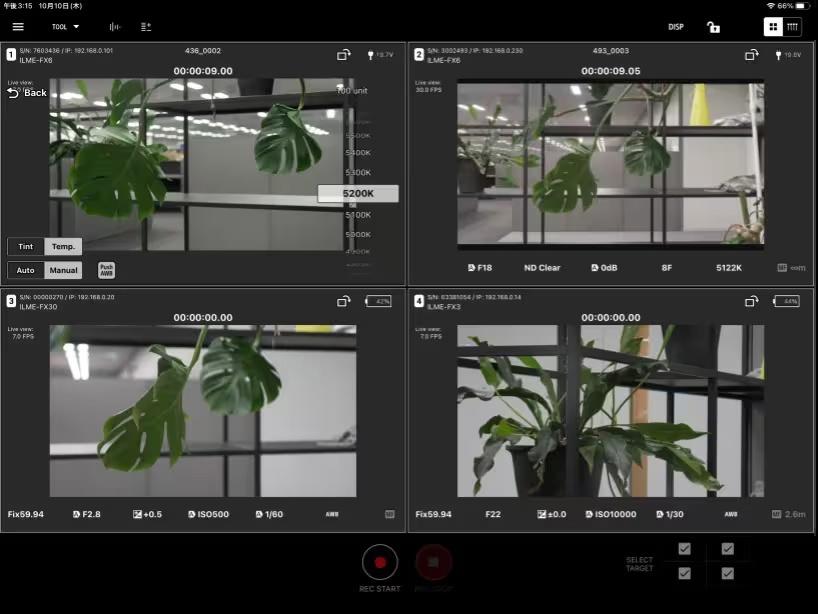Click camera 2 power voltage indicator

point(789,55)
